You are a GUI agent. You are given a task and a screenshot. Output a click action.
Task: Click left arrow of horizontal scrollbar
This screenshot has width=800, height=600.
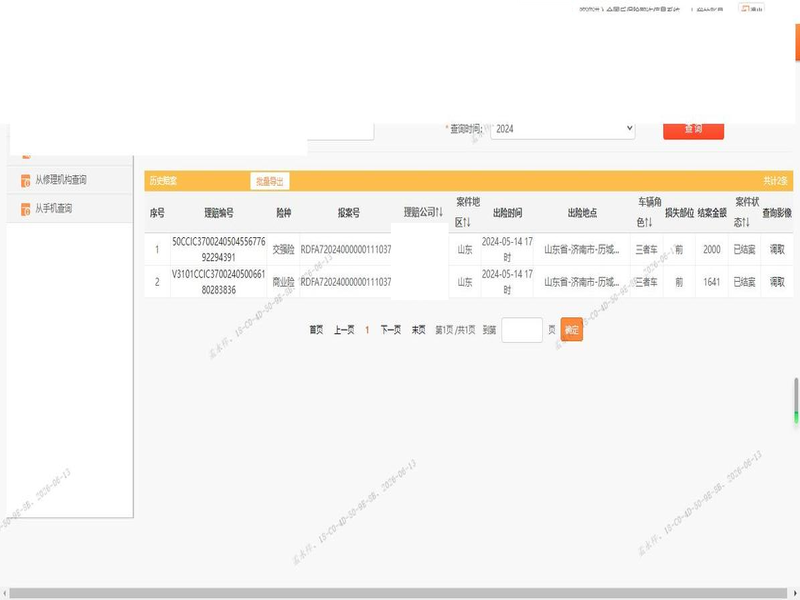click(5, 593)
